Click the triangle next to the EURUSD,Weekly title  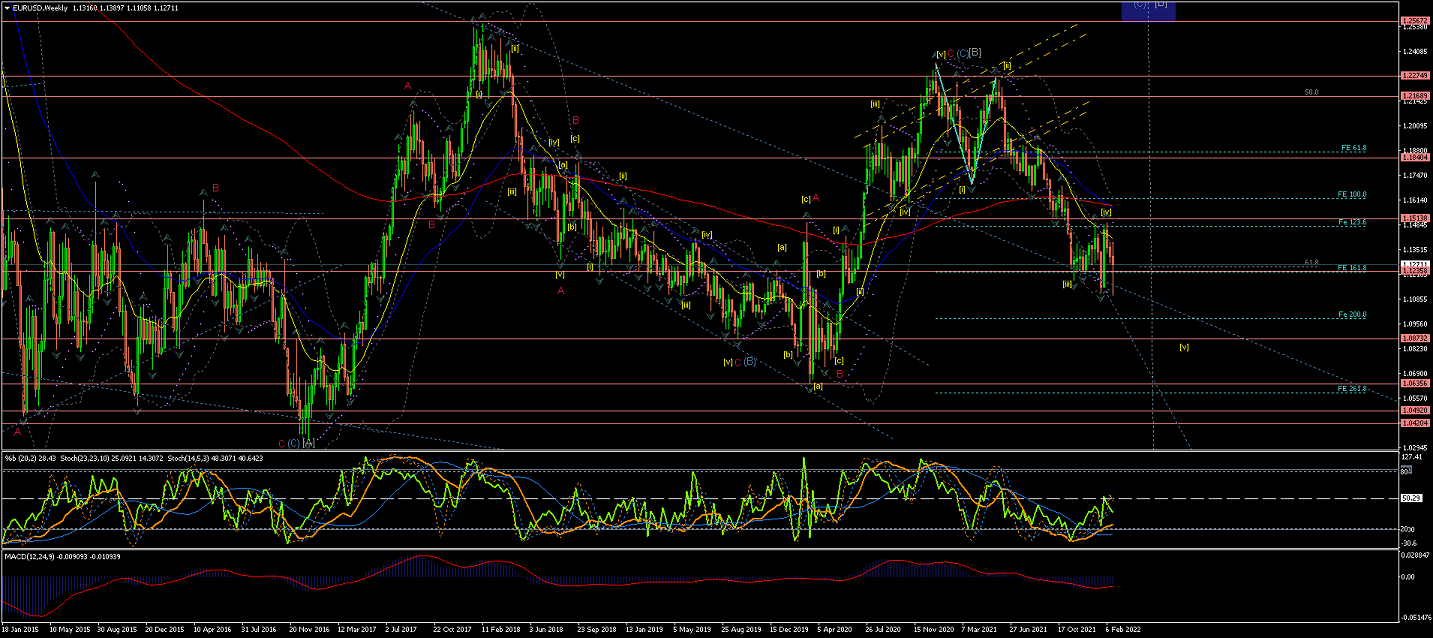(6, 6)
